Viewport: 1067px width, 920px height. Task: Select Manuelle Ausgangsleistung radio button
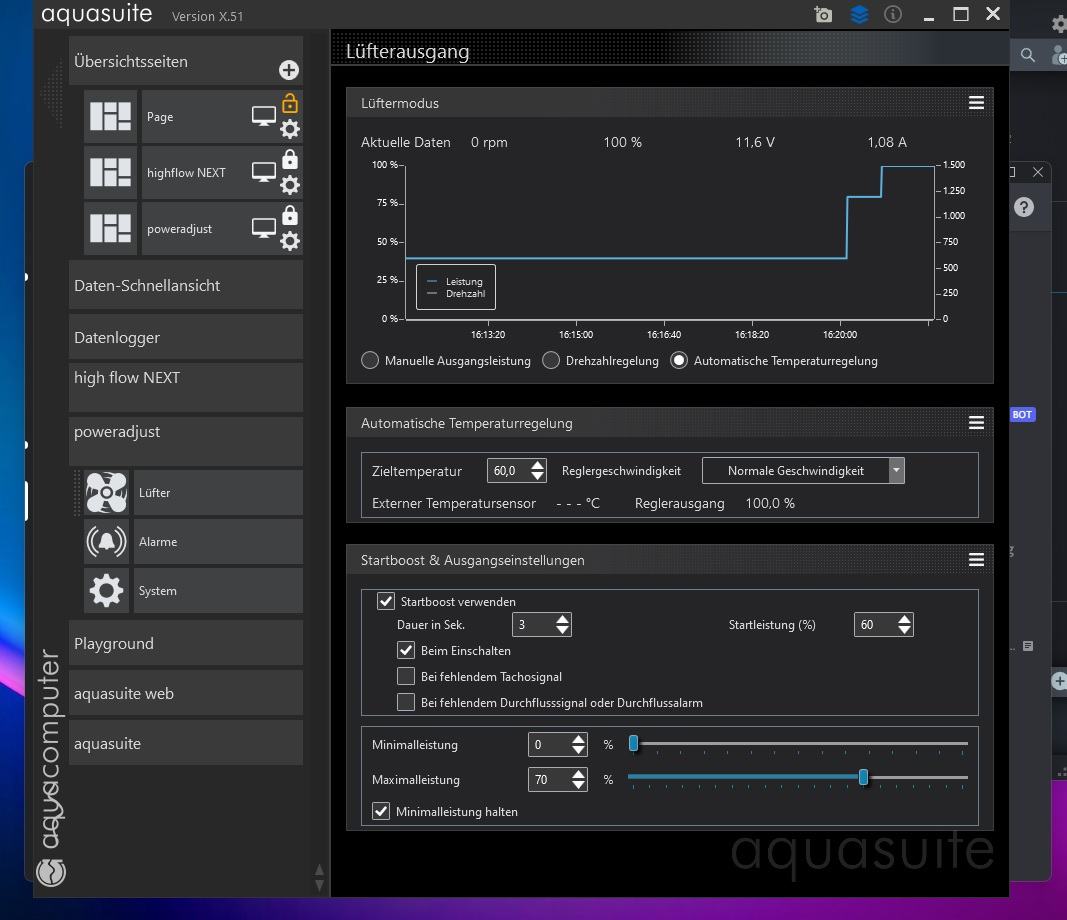click(370, 360)
